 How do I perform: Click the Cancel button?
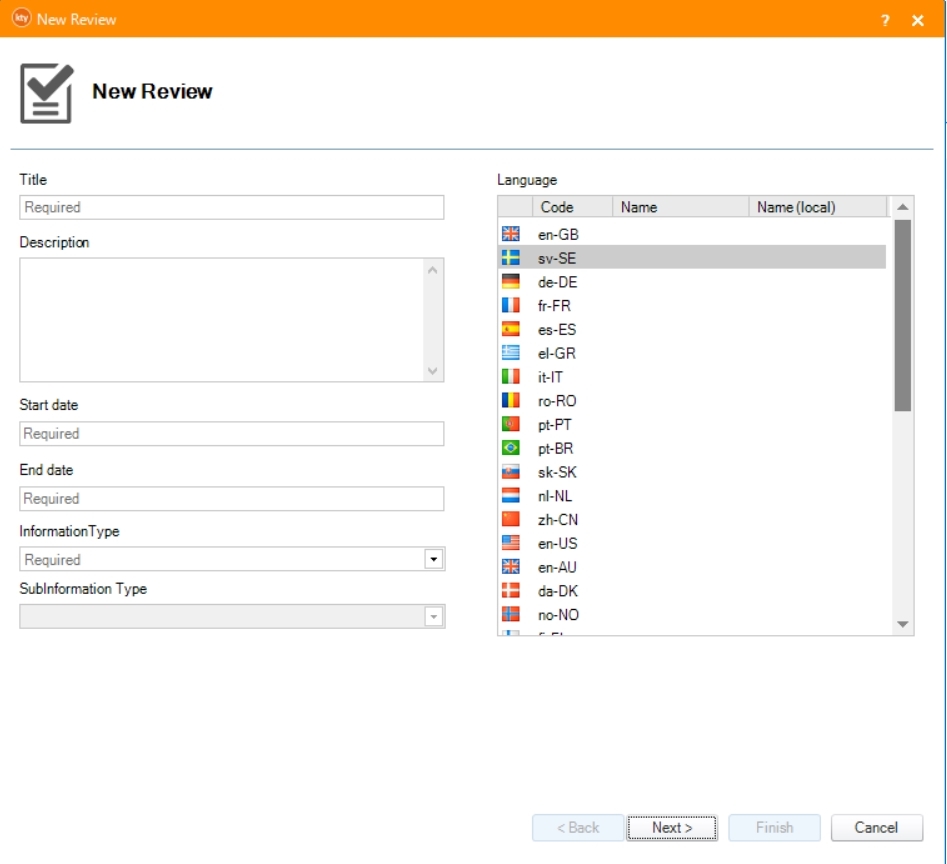[x=876, y=828]
